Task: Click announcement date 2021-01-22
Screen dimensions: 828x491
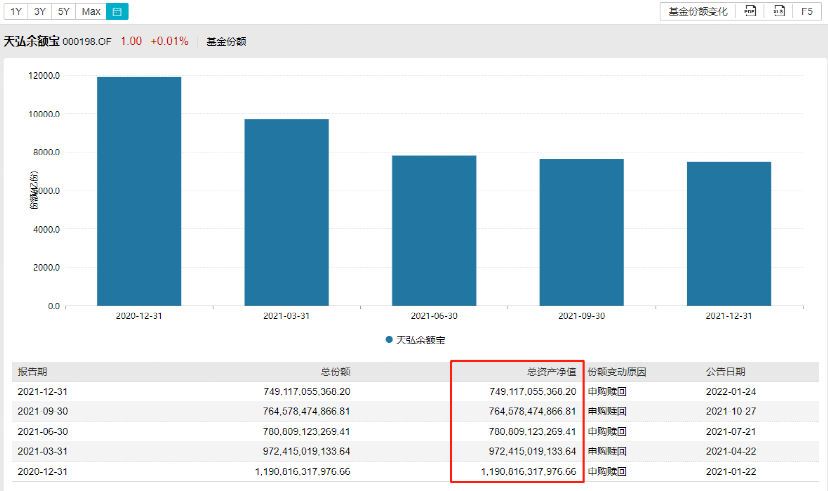Action: pos(731,471)
